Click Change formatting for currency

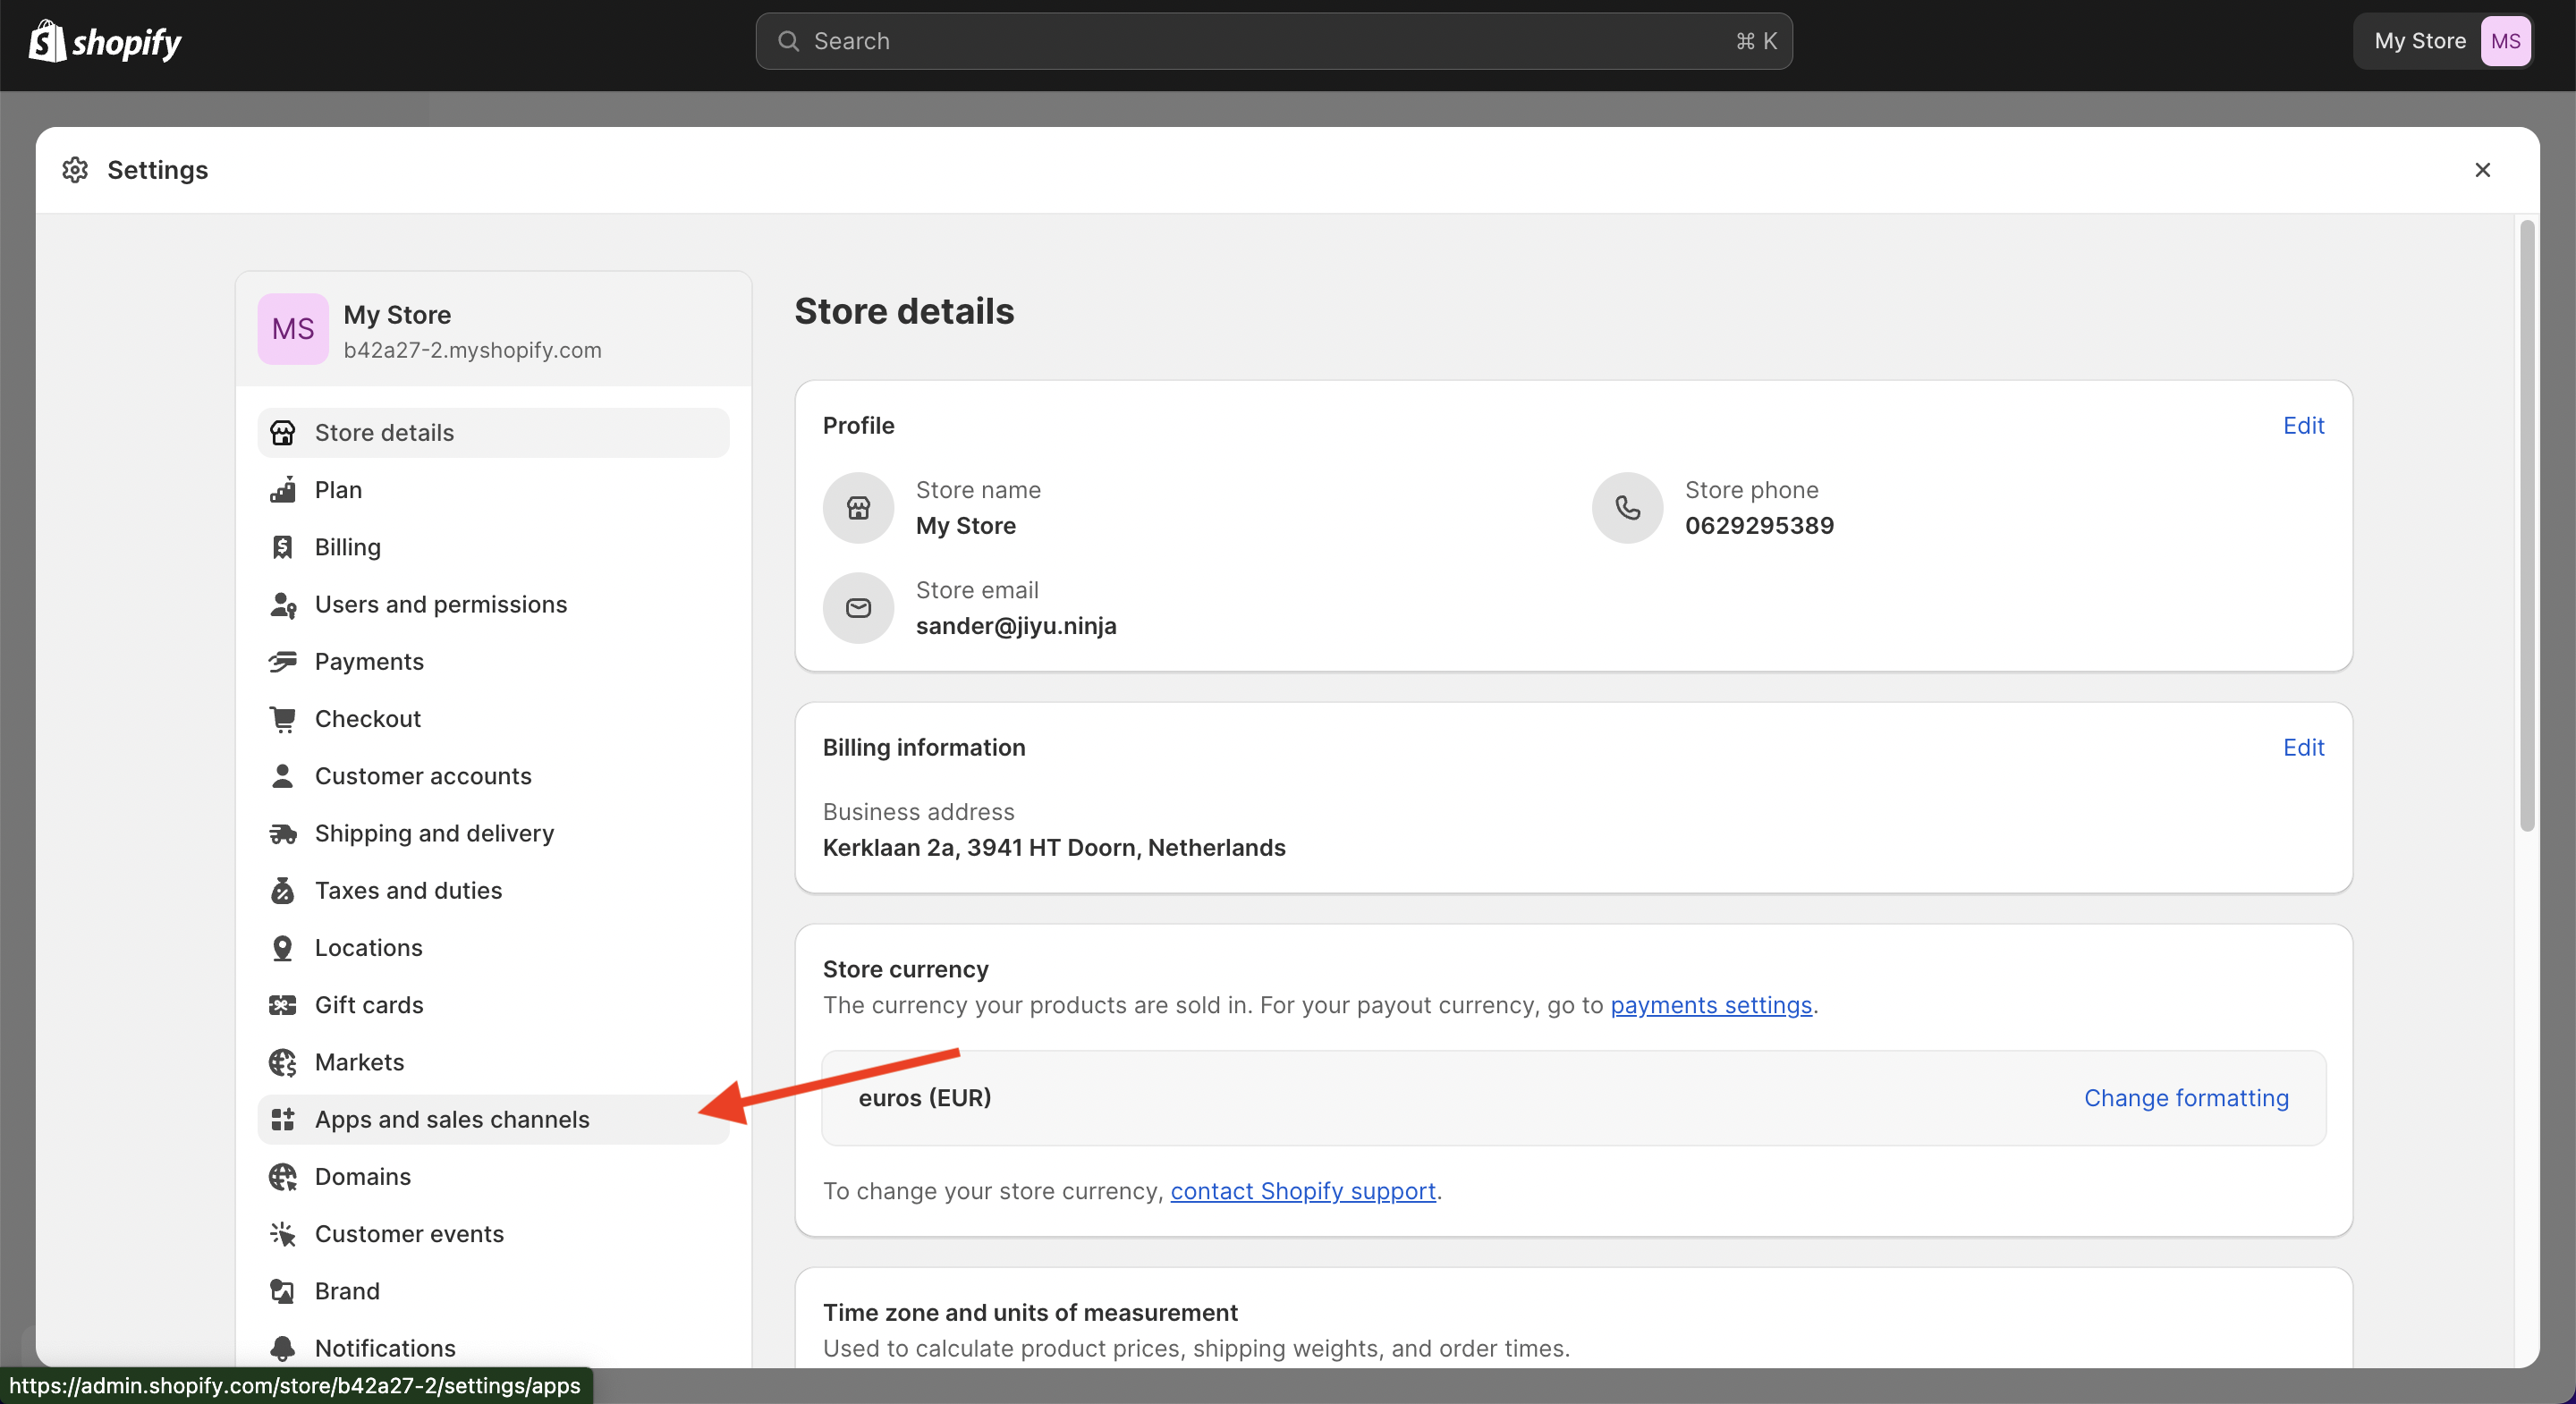tap(2186, 1098)
